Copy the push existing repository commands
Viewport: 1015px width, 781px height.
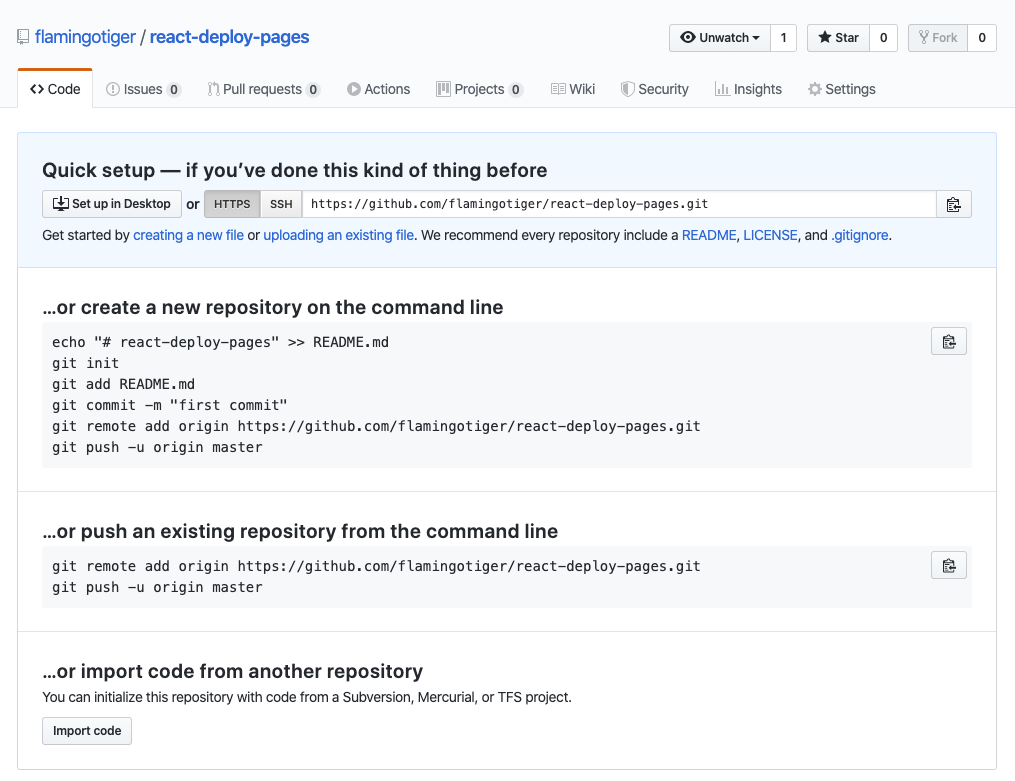(948, 565)
